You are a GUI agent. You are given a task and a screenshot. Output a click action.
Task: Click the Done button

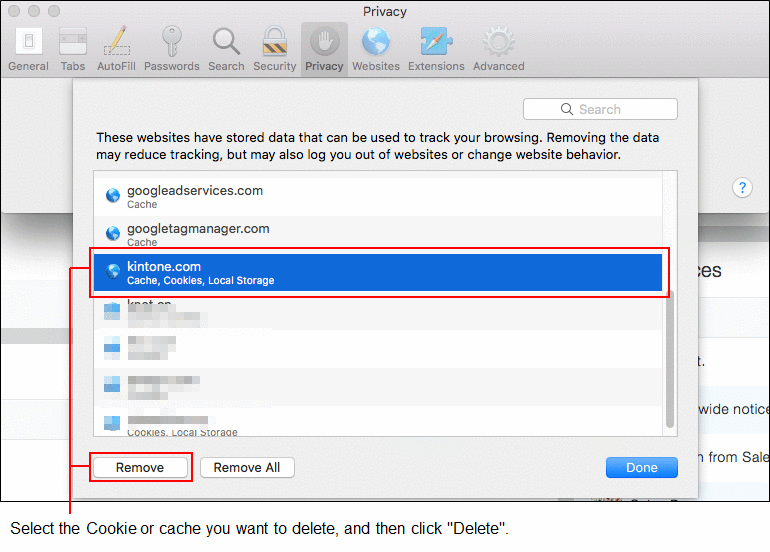point(641,468)
